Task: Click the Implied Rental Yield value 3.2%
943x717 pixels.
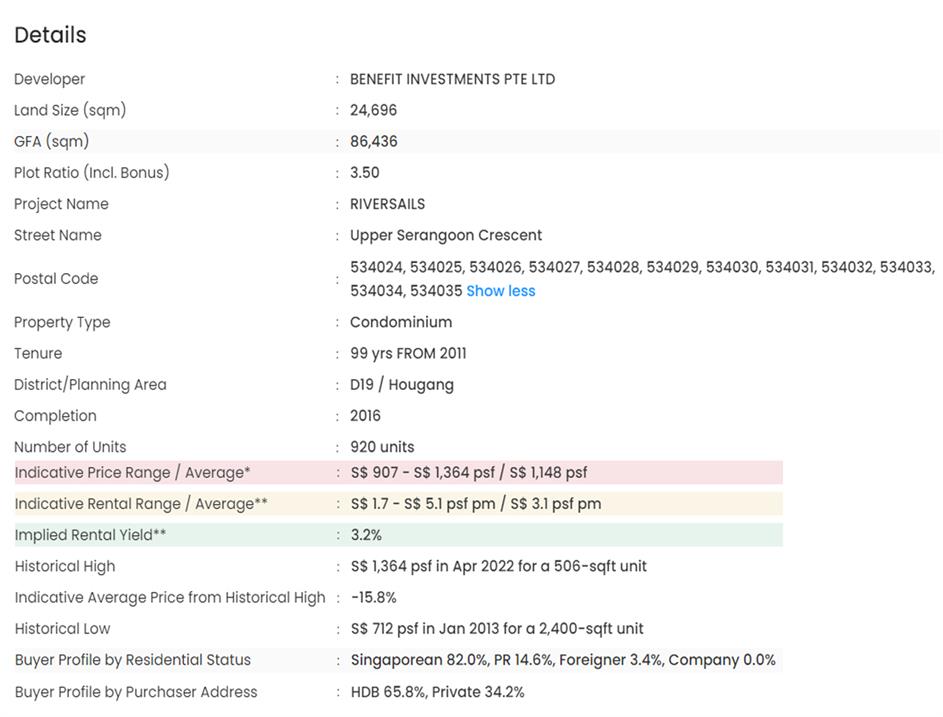Action: pyautogui.click(x=366, y=535)
